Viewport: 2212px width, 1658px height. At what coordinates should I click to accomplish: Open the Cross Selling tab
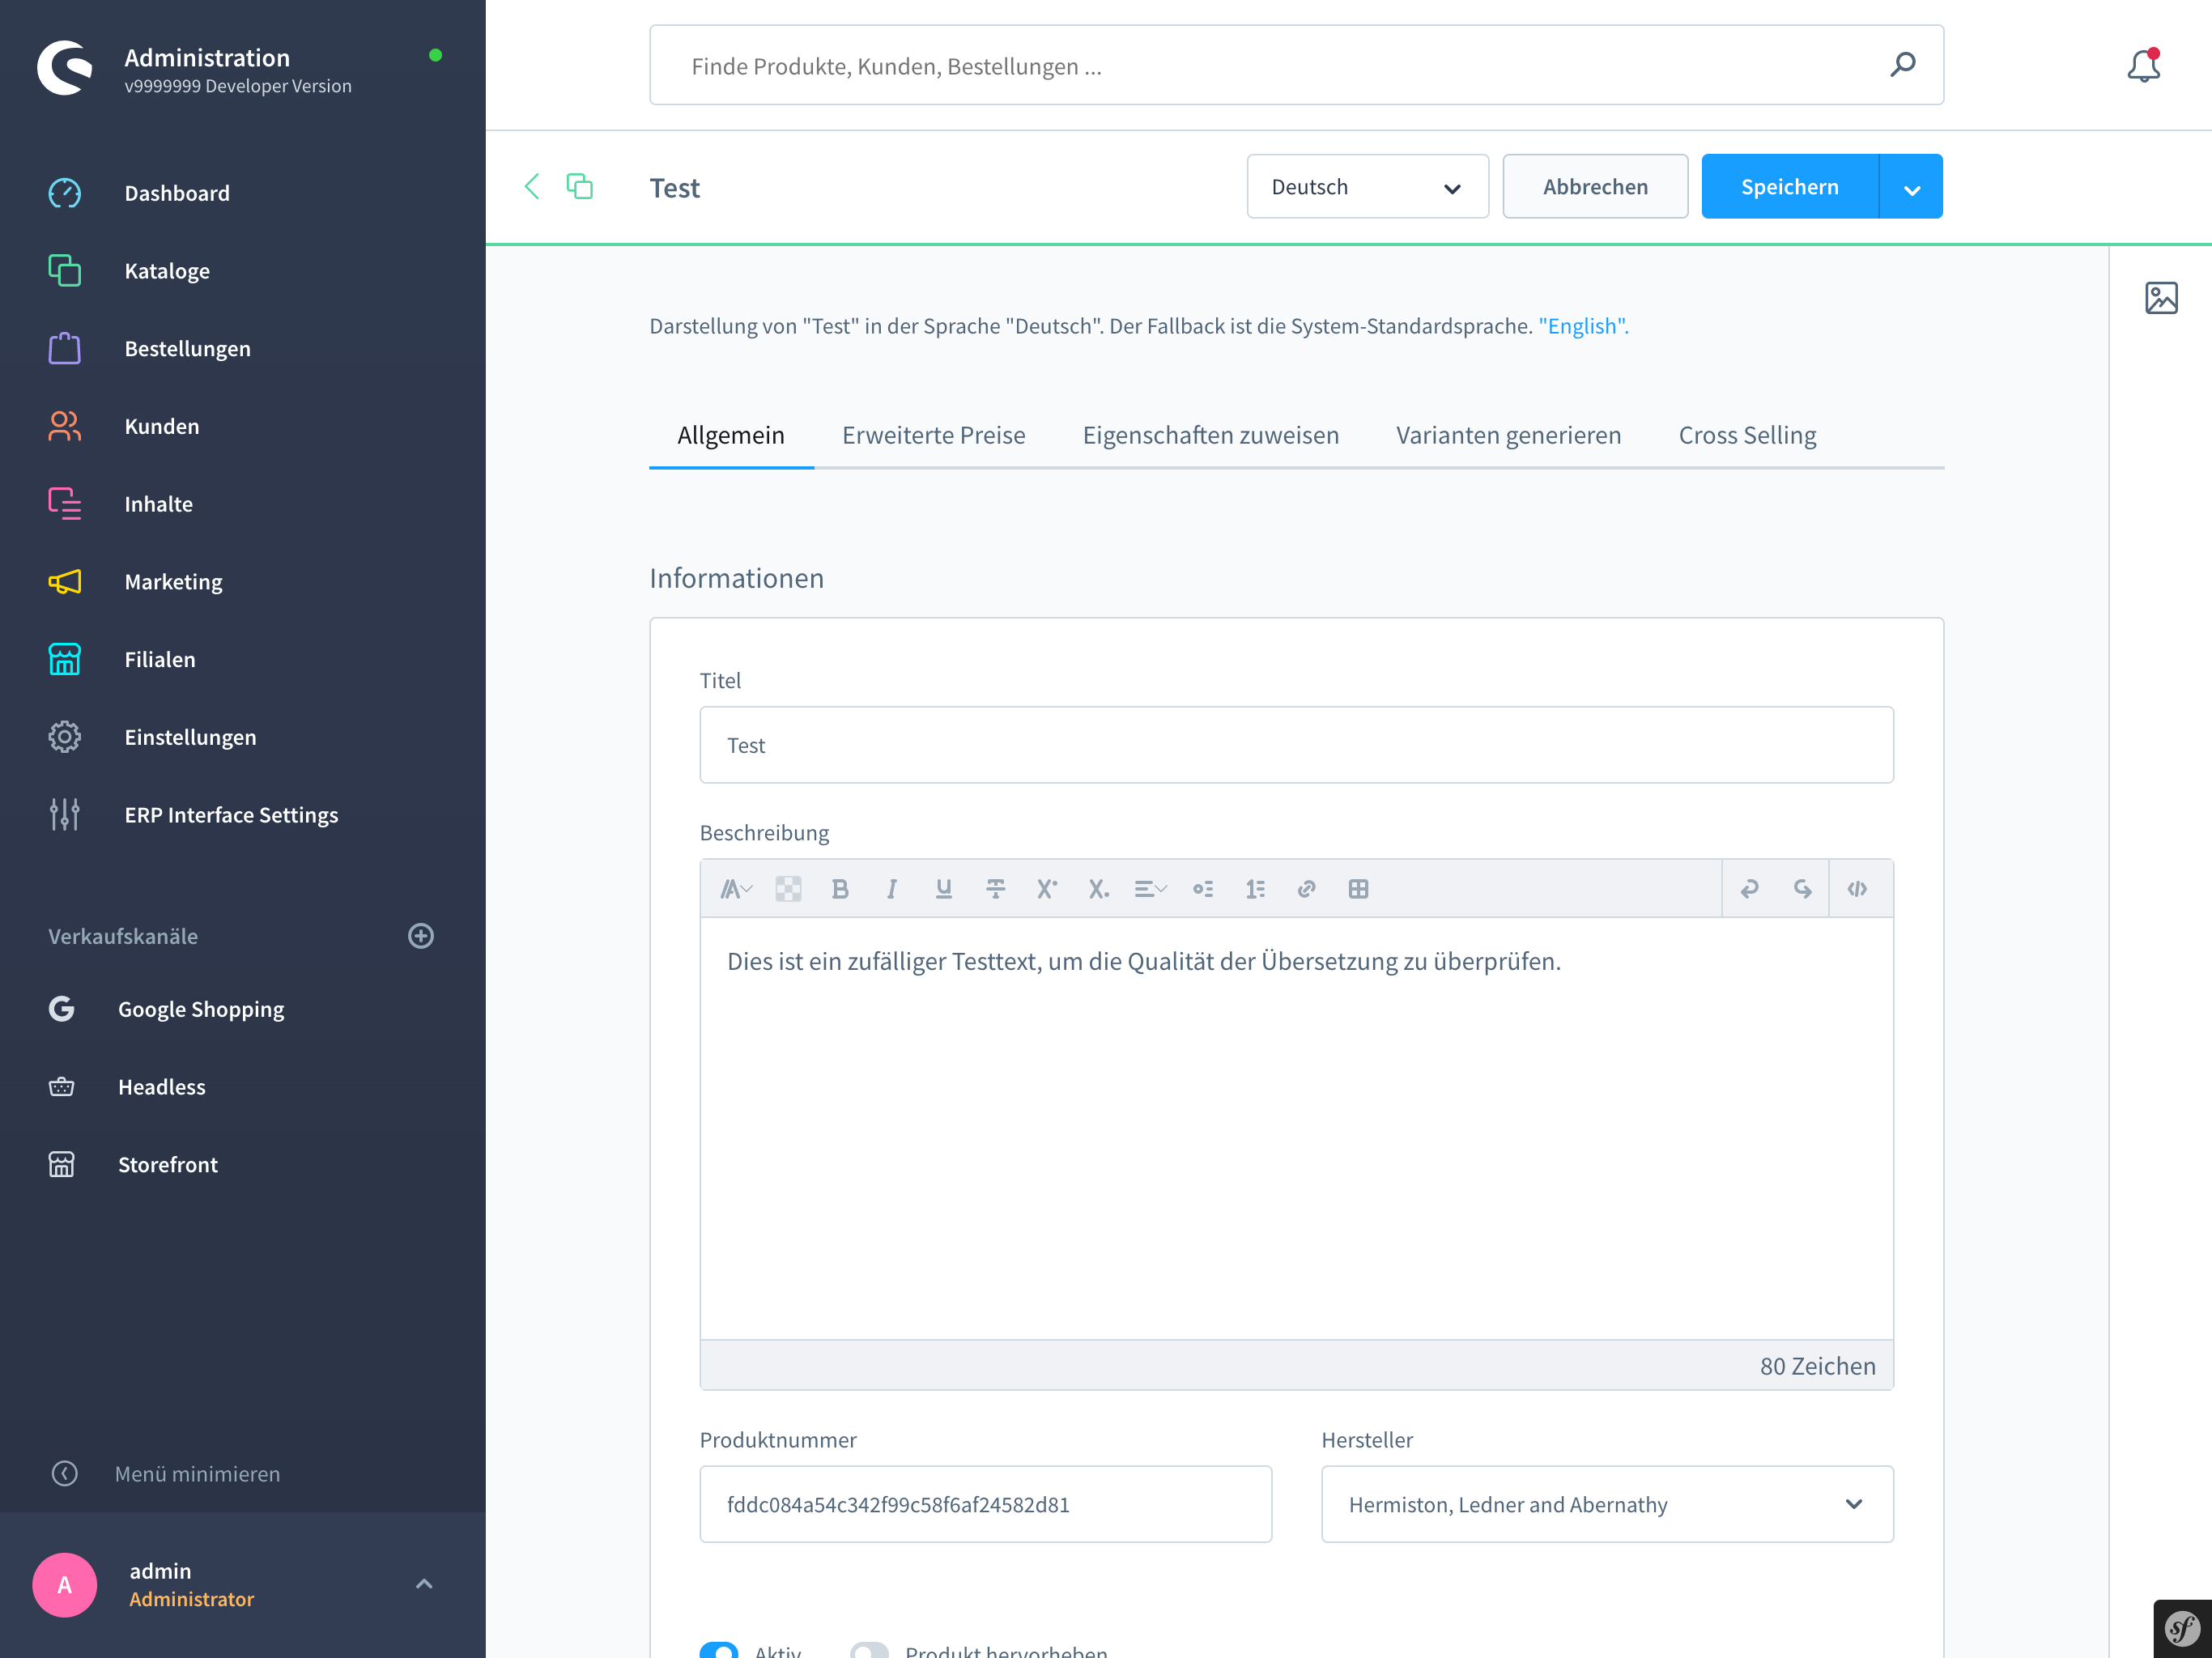[1747, 436]
